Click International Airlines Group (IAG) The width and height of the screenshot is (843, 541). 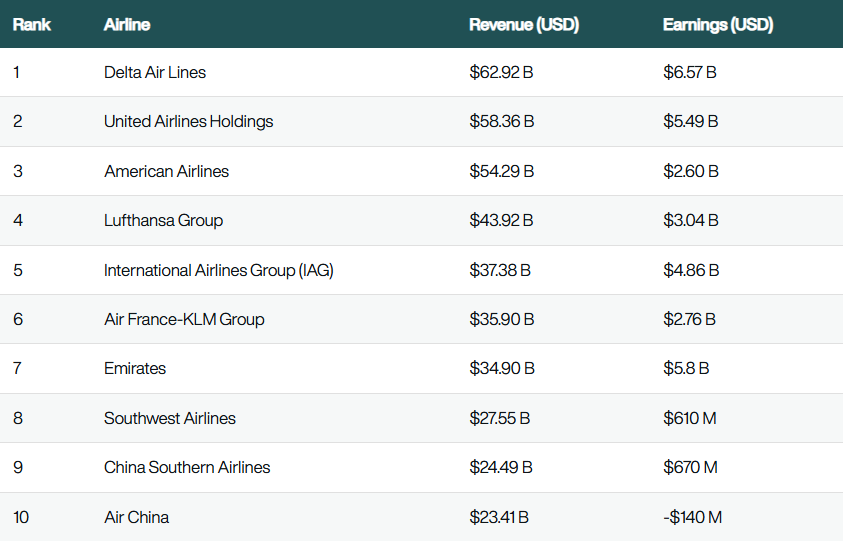tap(218, 270)
